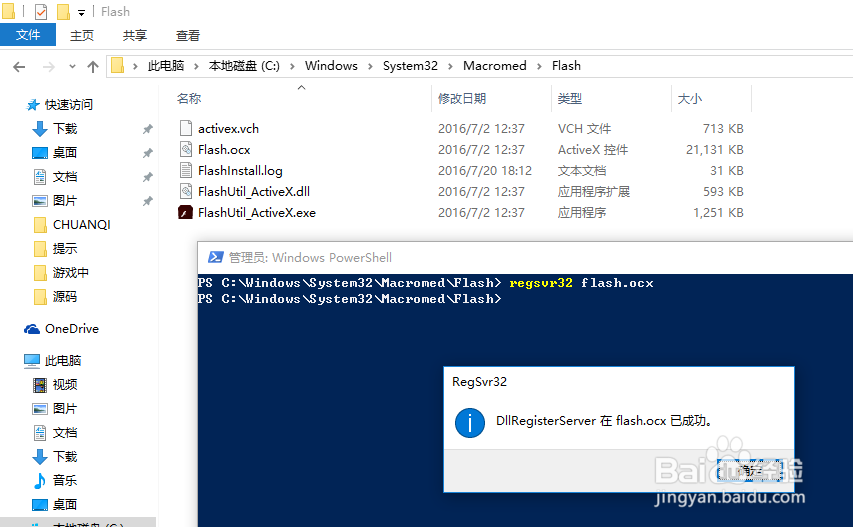Click the blue information icon in RegSvr32 dialog
The image size is (853, 527).
pyautogui.click(x=470, y=423)
